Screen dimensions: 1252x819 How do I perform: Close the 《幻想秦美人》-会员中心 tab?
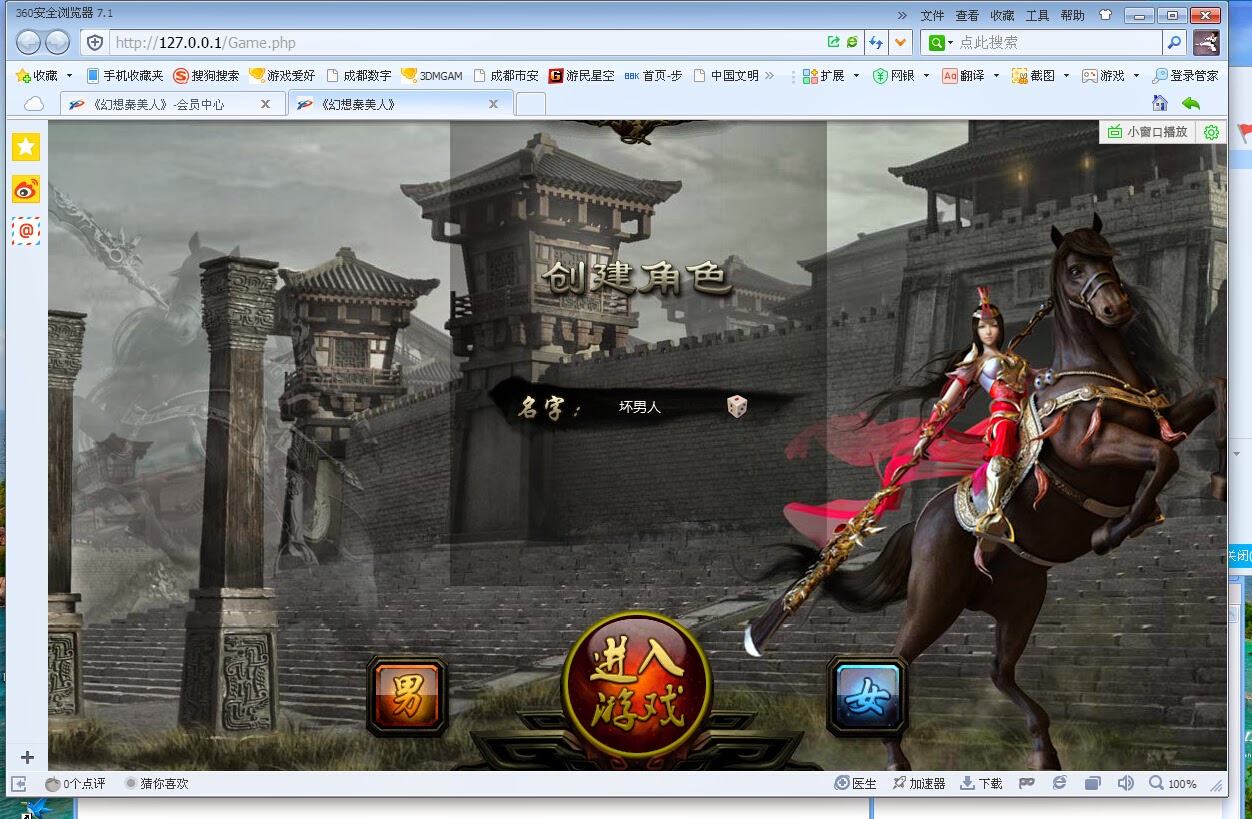point(265,104)
